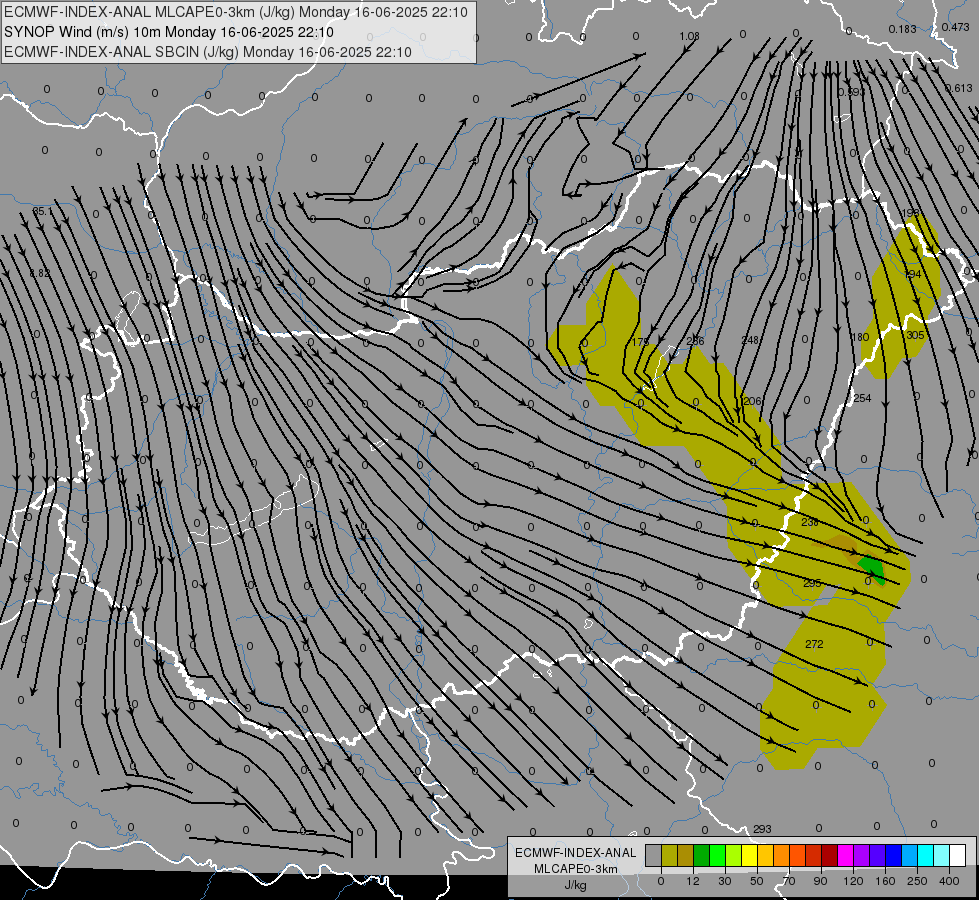Image resolution: width=979 pixels, height=900 pixels.
Task: Click the MLCAPE0-3km title line in the header
Action: (x=235, y=12)
